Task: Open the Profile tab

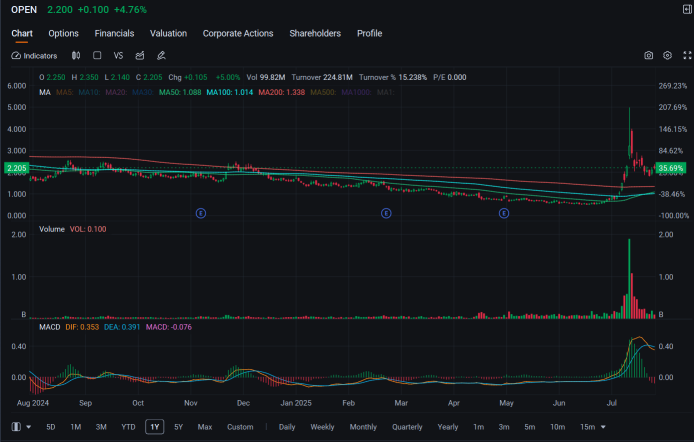Action: click(x=370, y=34)
